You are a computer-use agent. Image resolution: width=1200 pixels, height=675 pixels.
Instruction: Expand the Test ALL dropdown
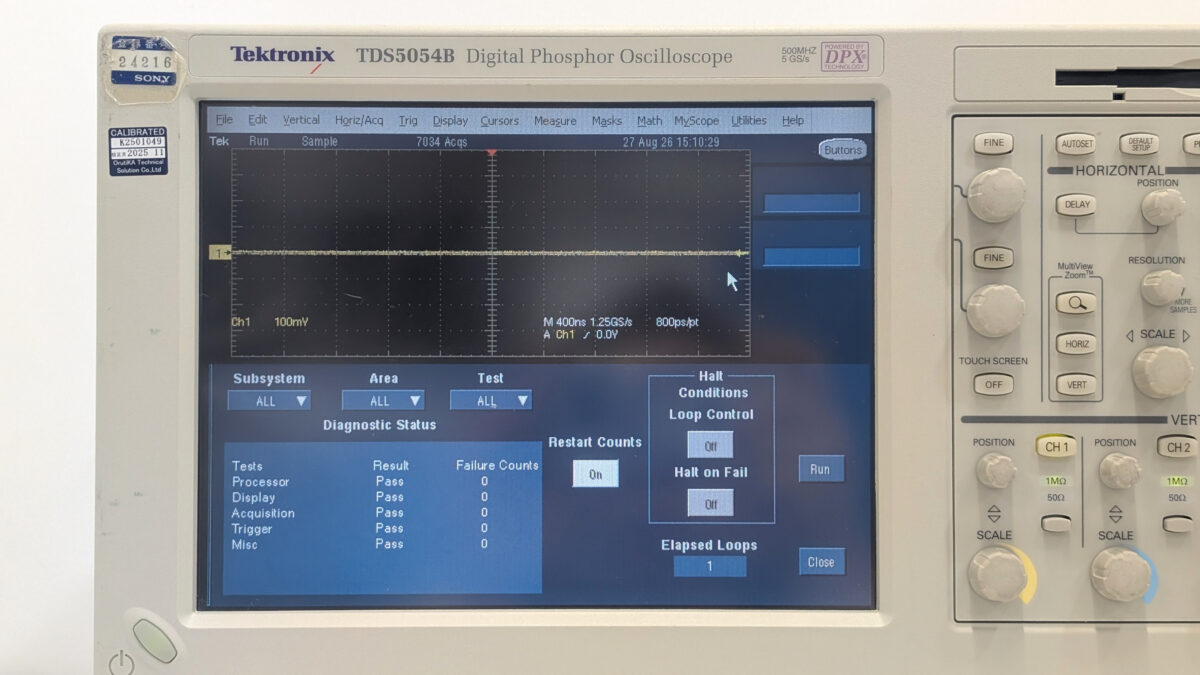(x=490, y=400)
